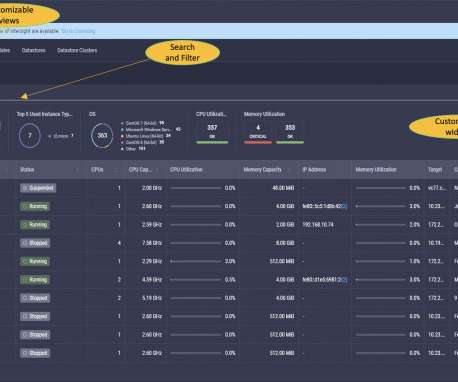Click the 2.00 GHz CPU capacity cell
The image size is (458, 382).
click(152, 188)
